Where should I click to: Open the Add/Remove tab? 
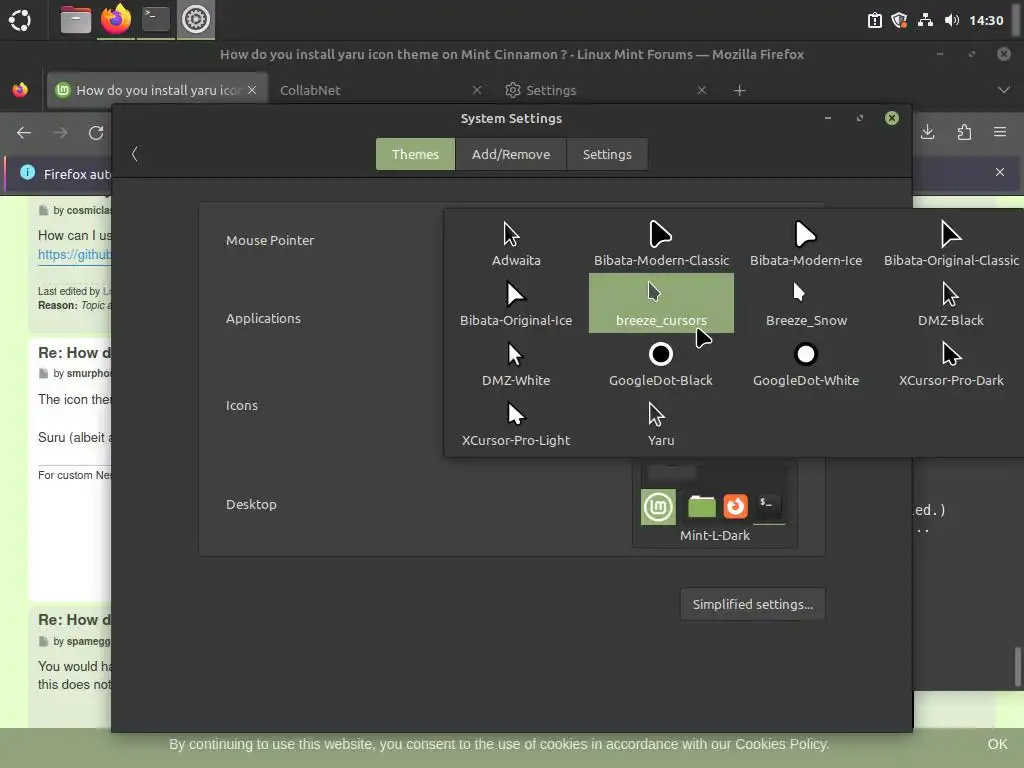[x=511, y=154]
